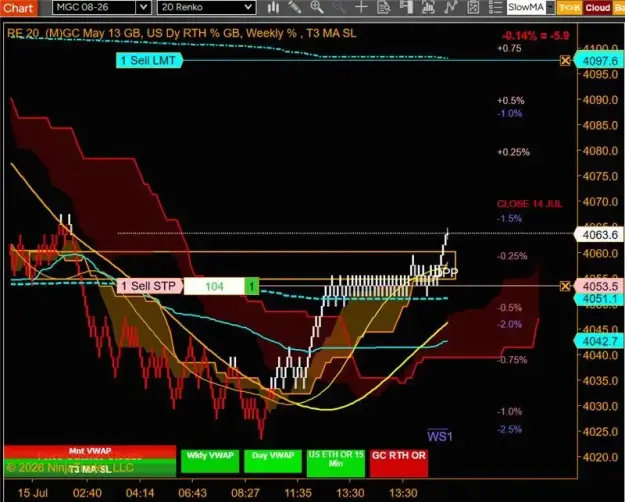Click the +0.25% level label
The image size is (625, 502).
[513, 152]
